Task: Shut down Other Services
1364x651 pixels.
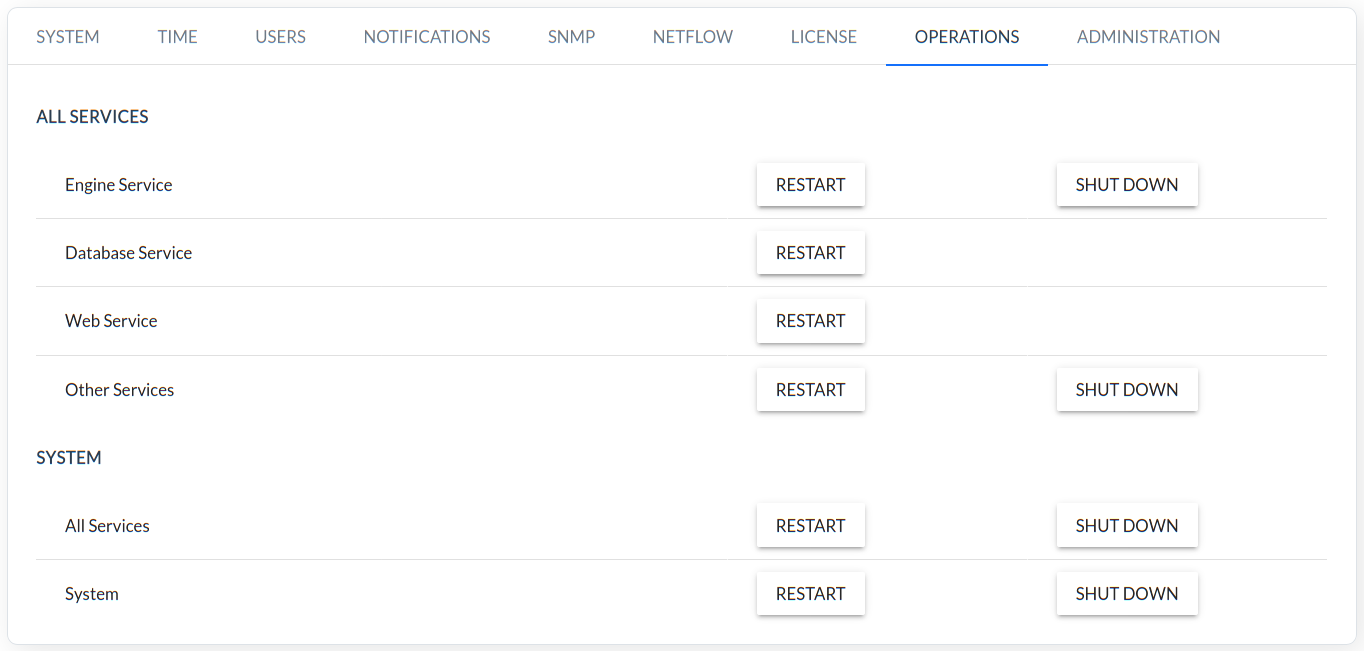Action: [x=1127, y=390]
